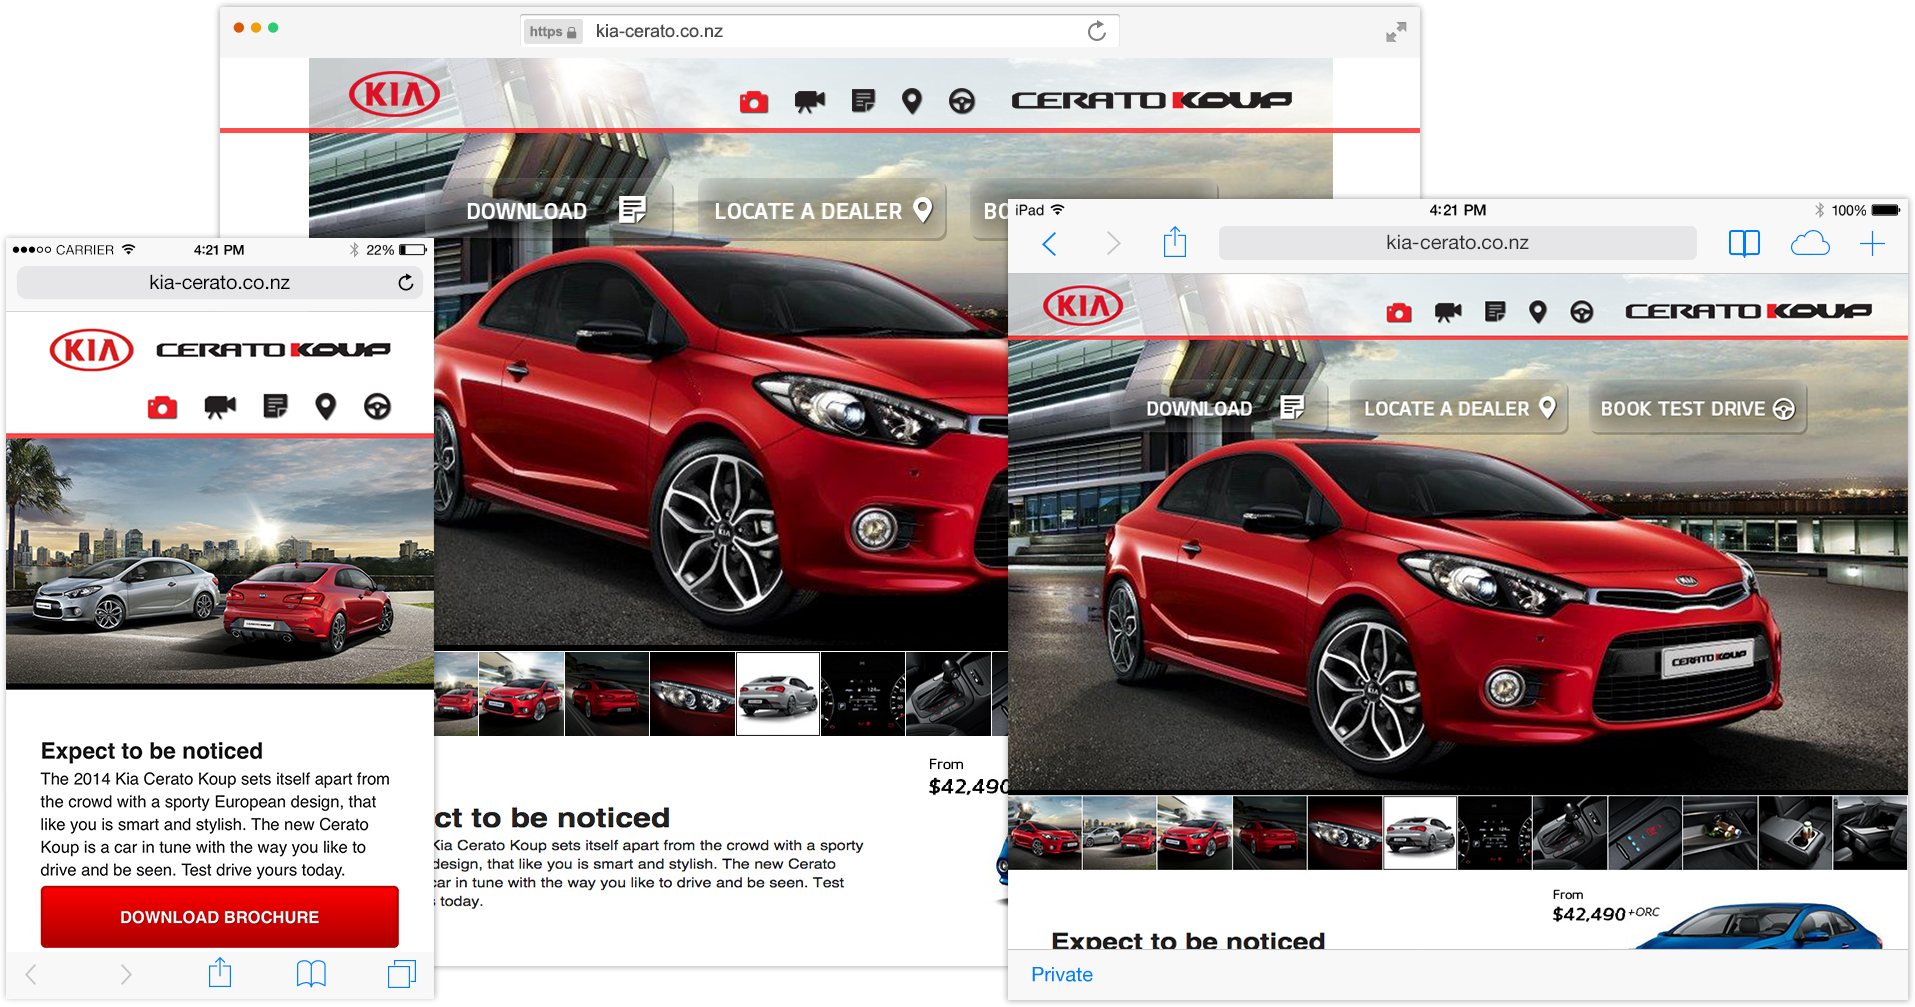
Task: Click the steering wheel icon in desktop header
Action: click(x=962, y=101)
